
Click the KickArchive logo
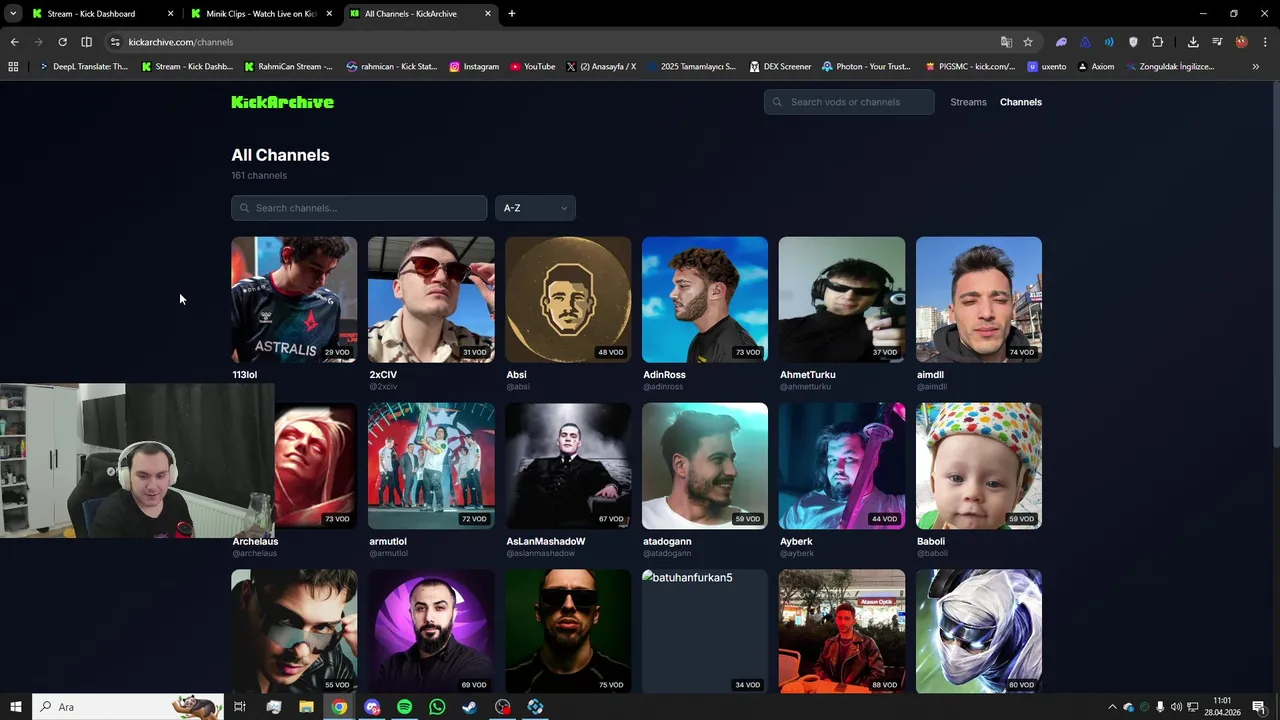[282, 102]
